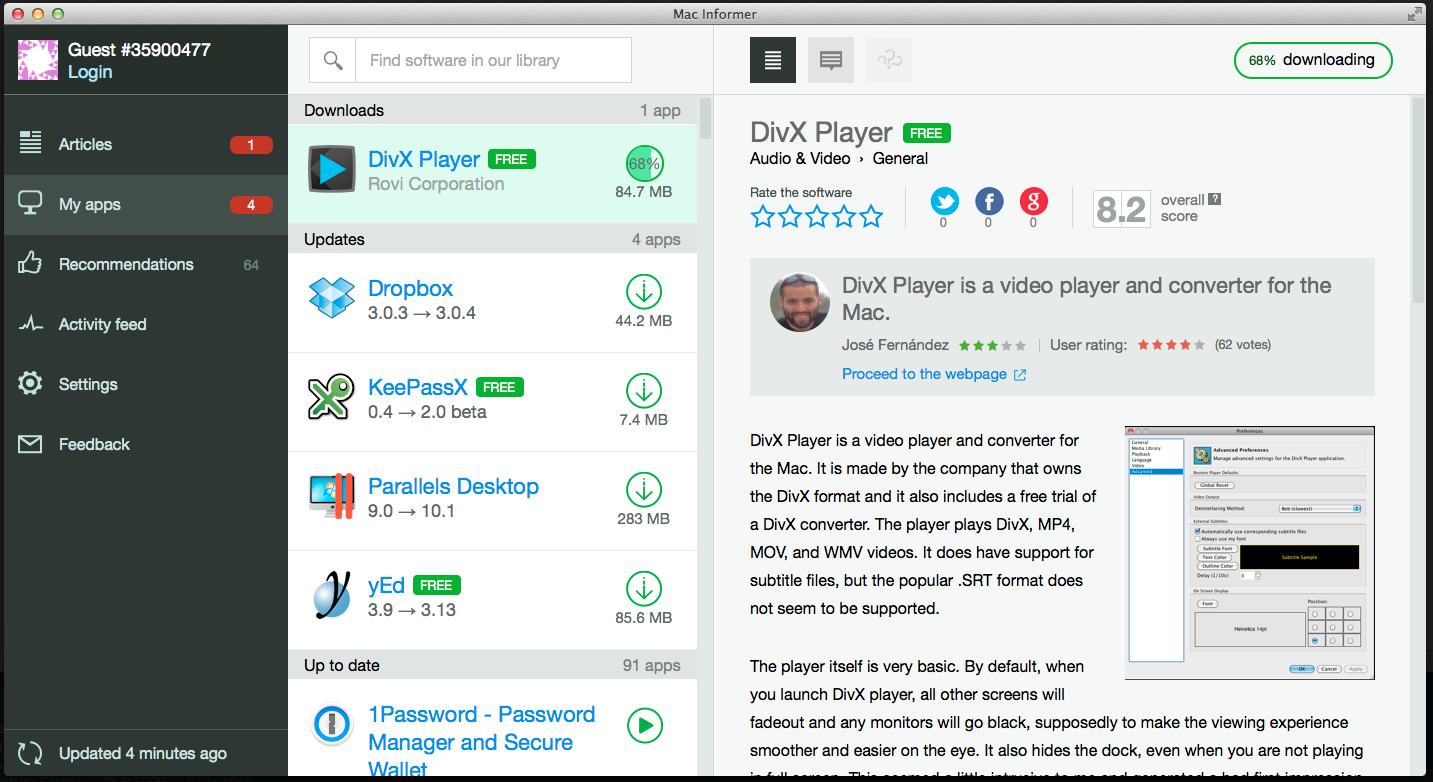Switch to the description view tab
1433x782 pixels.
pyautogui.click(x=773, y=60)
